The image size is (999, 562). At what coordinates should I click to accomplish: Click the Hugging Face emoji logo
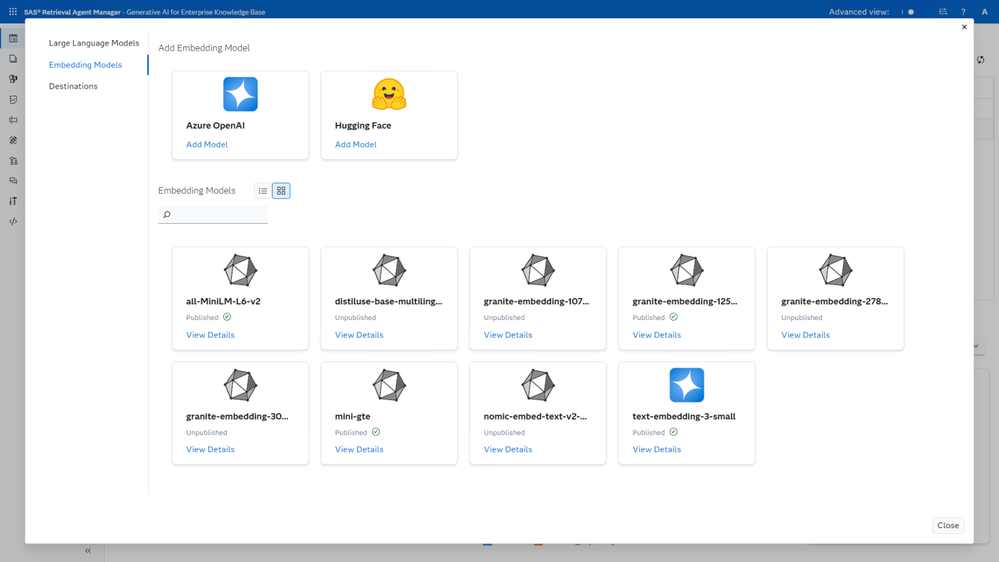point(389,94)
